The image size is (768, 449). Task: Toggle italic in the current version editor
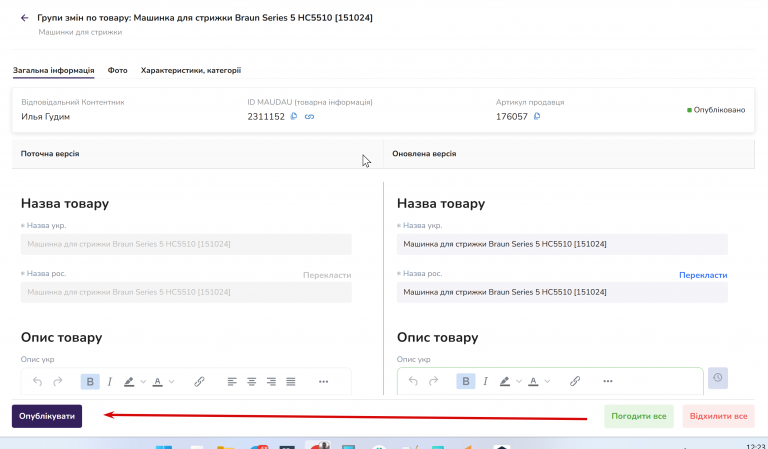coord(110,381)
